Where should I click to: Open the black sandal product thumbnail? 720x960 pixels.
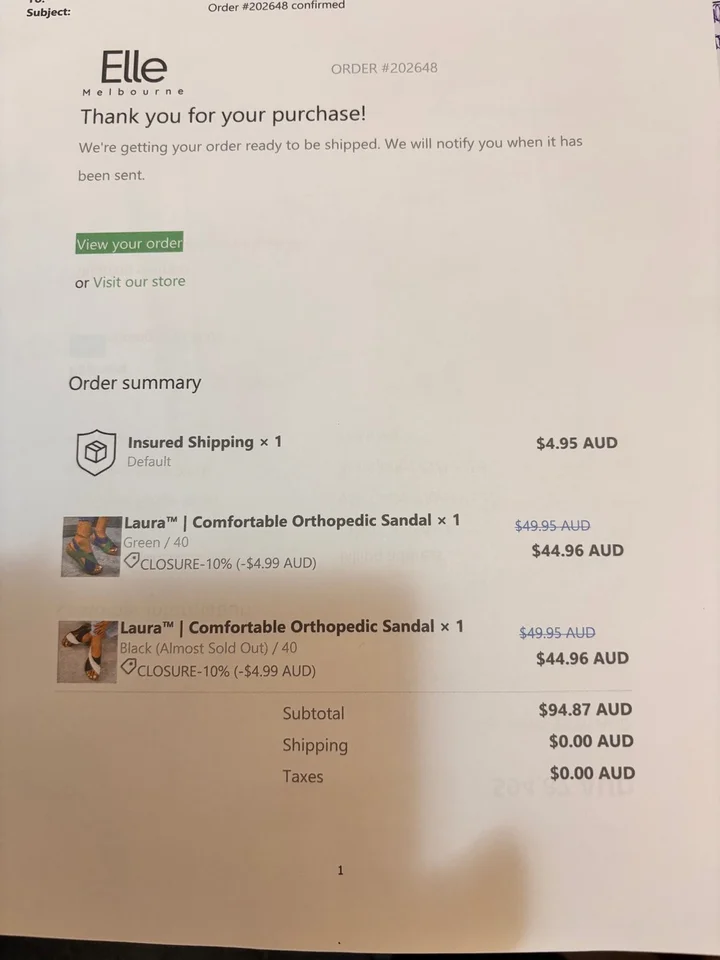(x=87, y=651)
